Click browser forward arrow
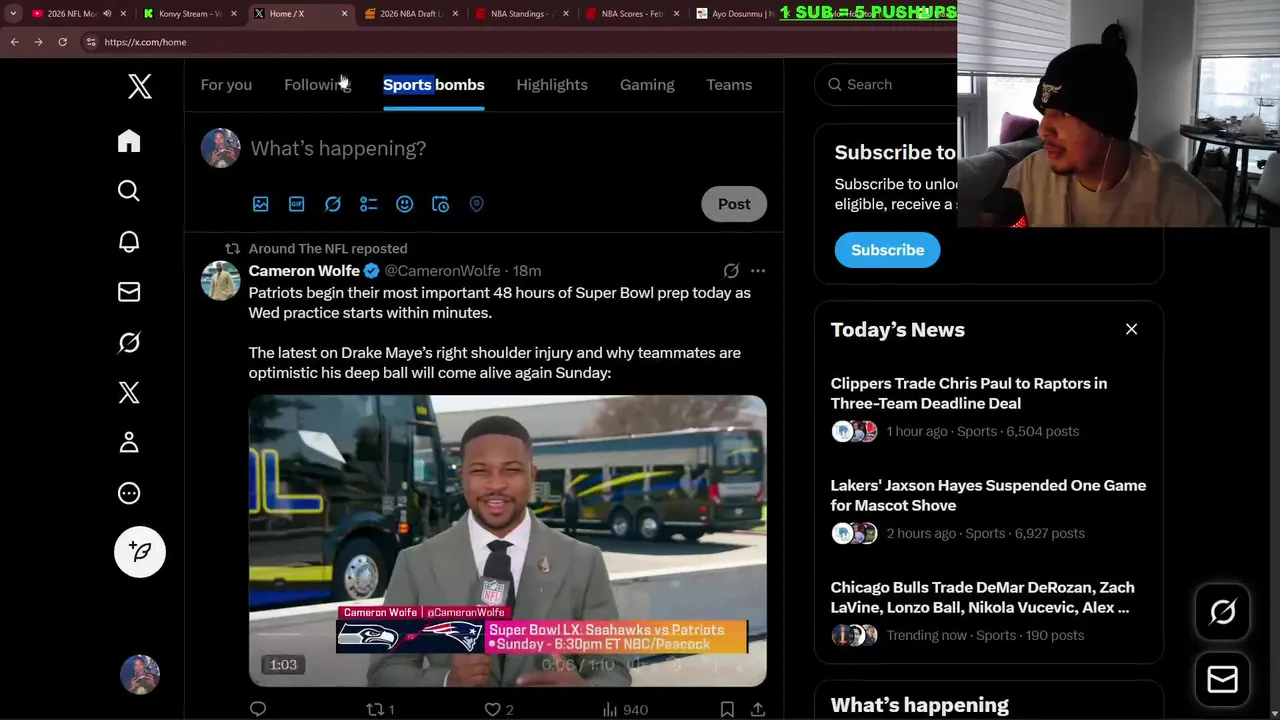1280x720 pixels. (38, 42)
